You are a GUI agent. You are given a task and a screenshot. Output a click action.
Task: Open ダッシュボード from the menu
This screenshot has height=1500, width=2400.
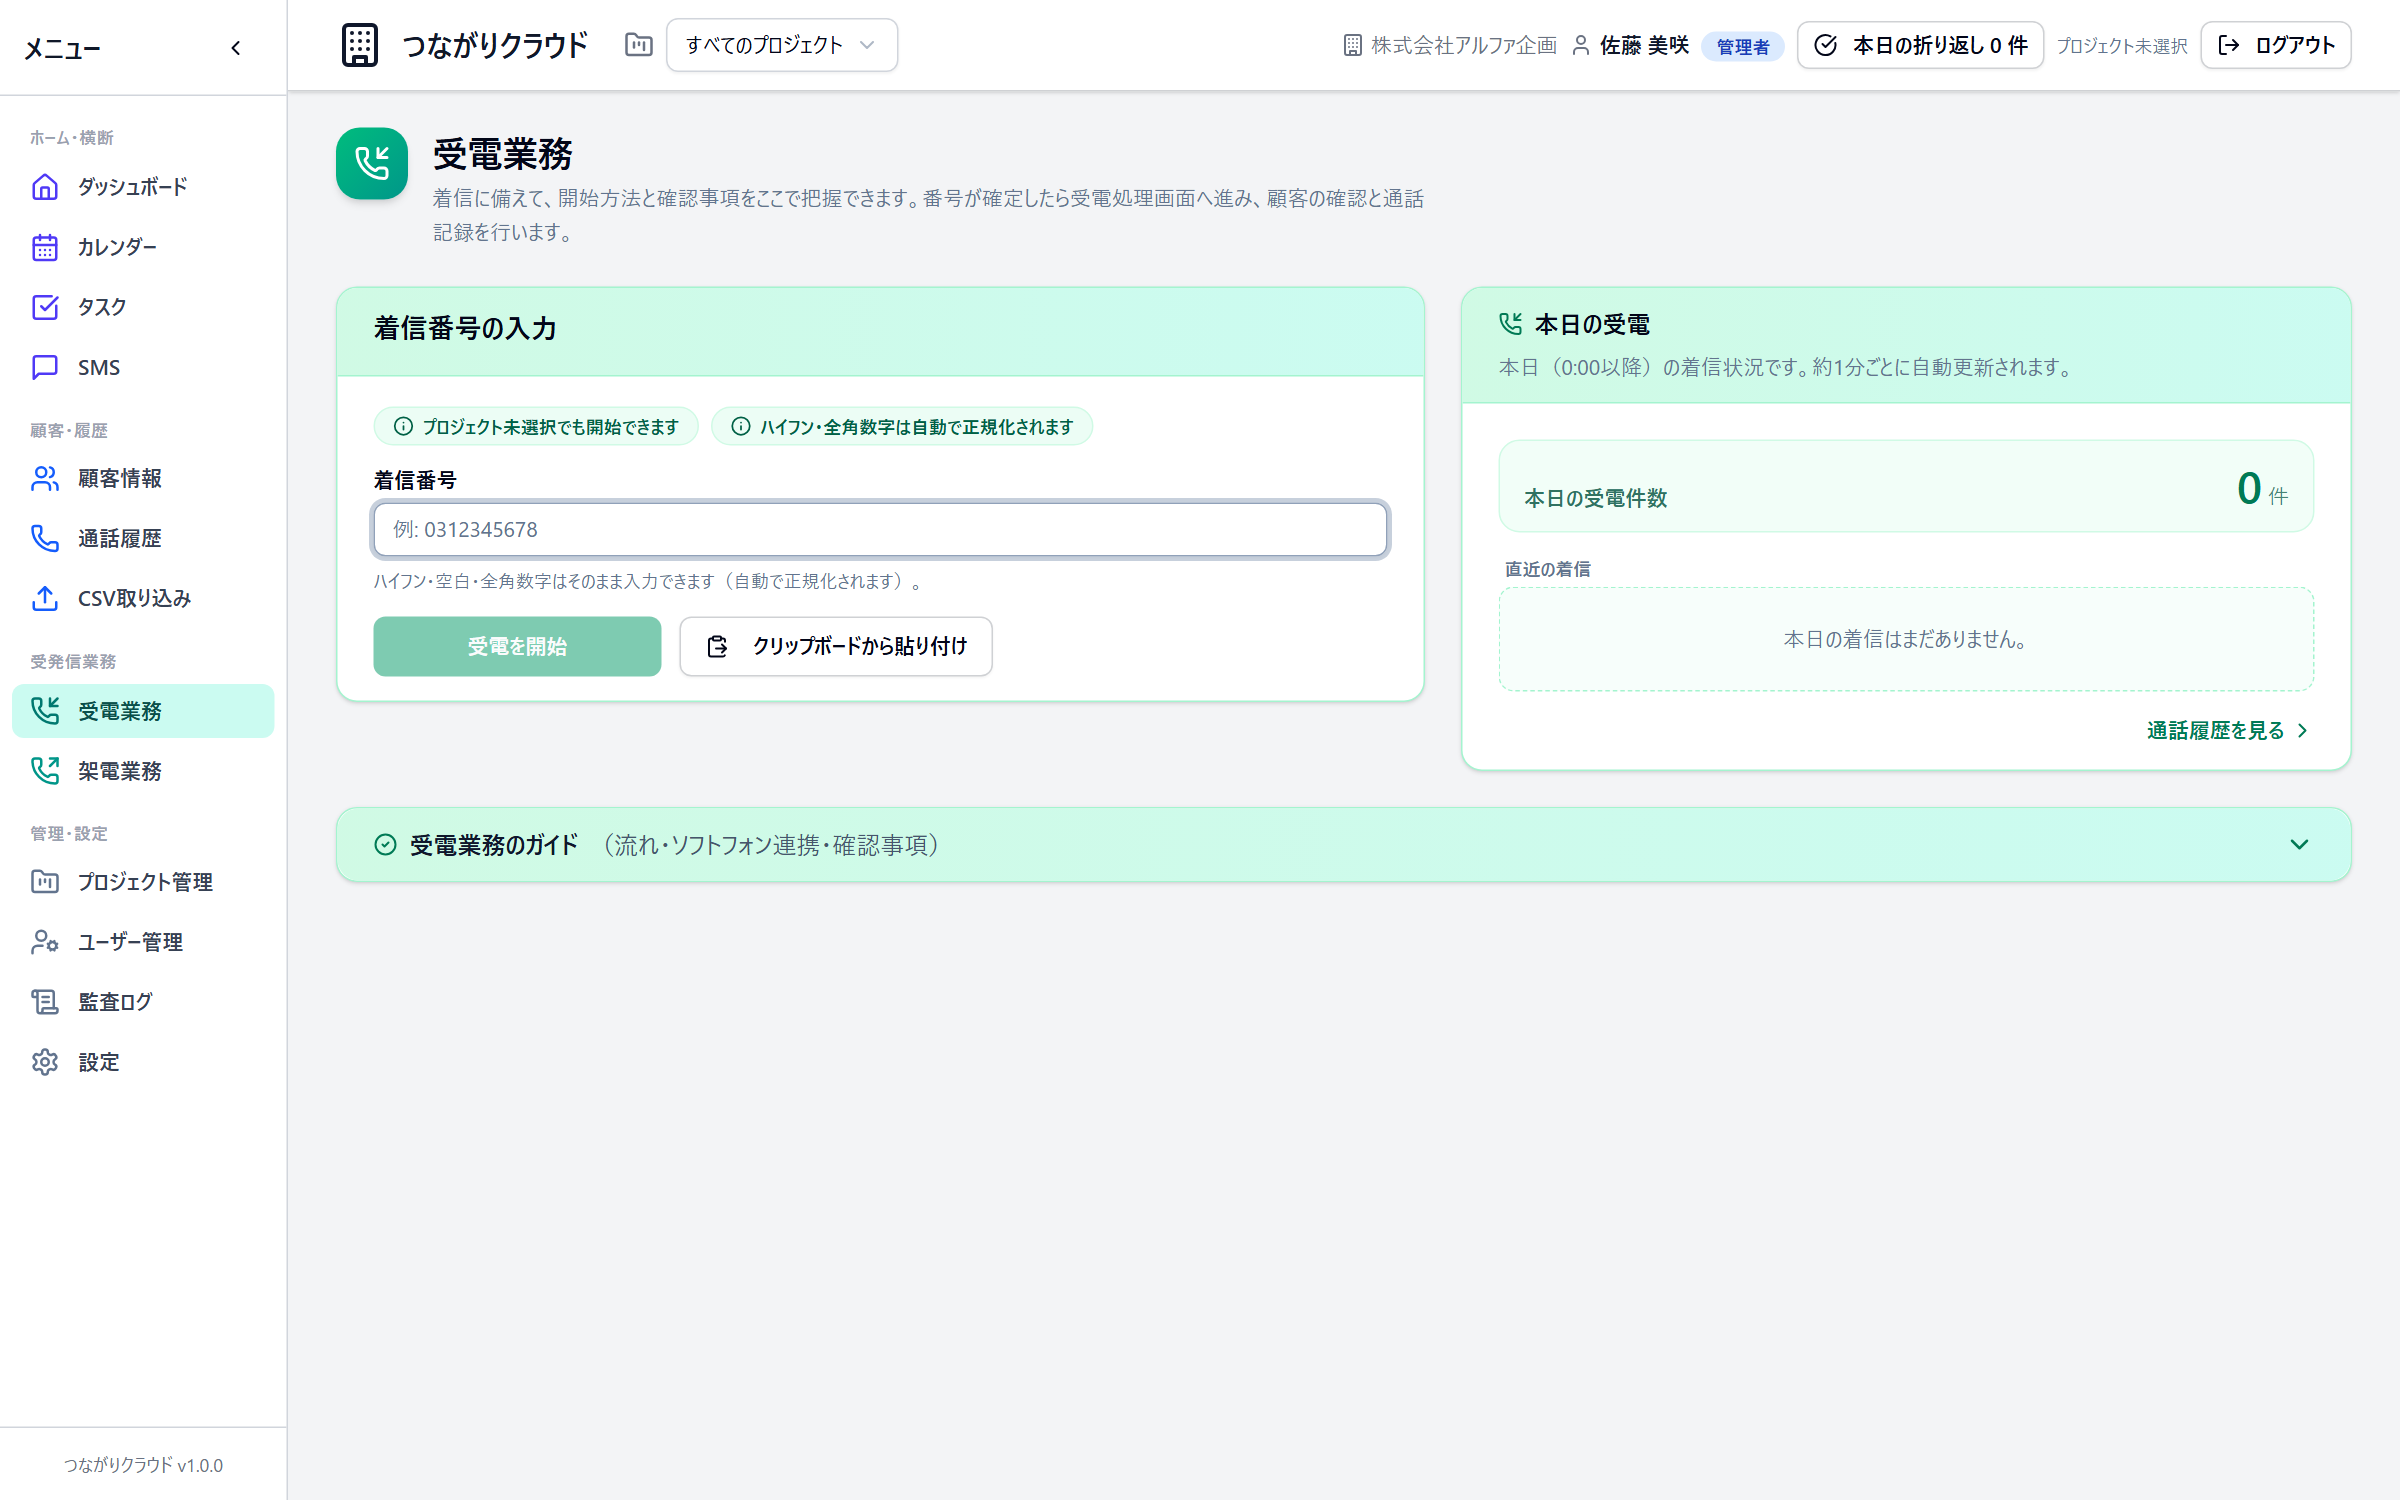tap(143, 187)
